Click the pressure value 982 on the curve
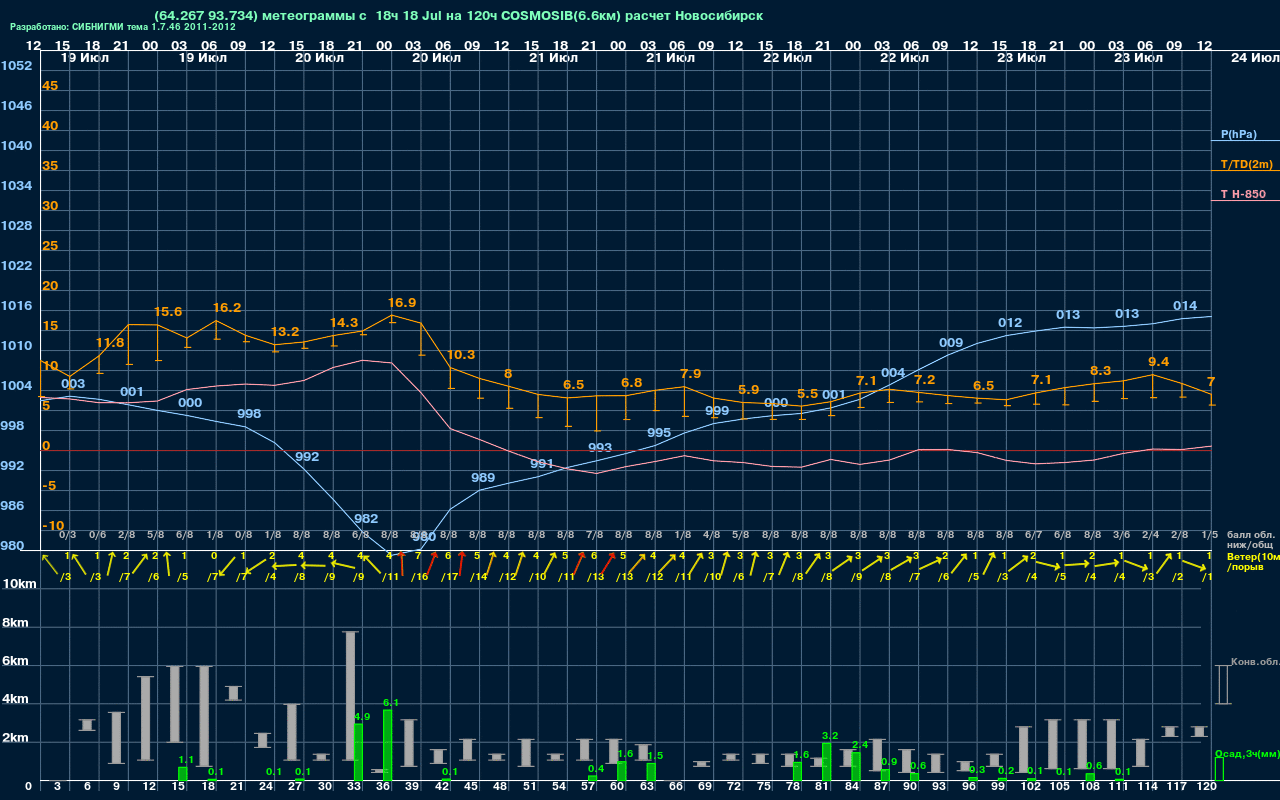The image size is (1280, 800). pos(366,518)
